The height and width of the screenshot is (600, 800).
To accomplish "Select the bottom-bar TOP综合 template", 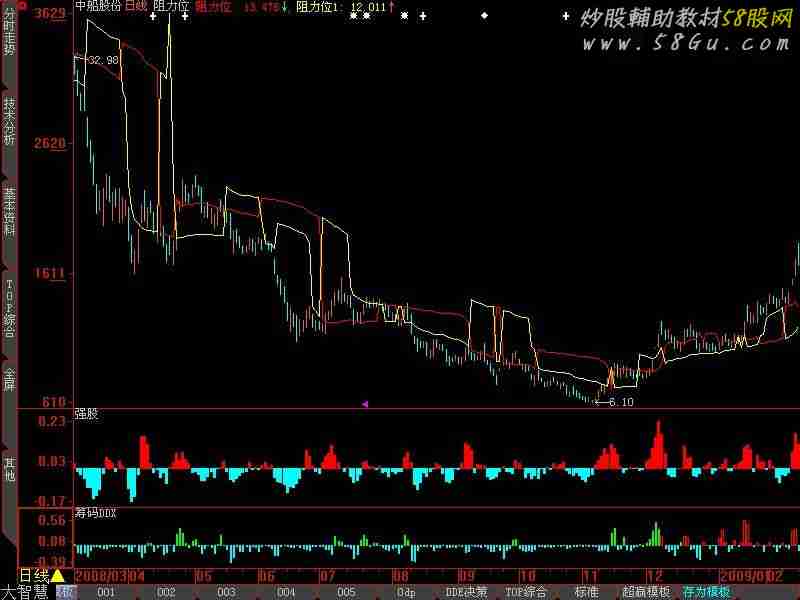I will pyautogui.click(x=526, y=592).
